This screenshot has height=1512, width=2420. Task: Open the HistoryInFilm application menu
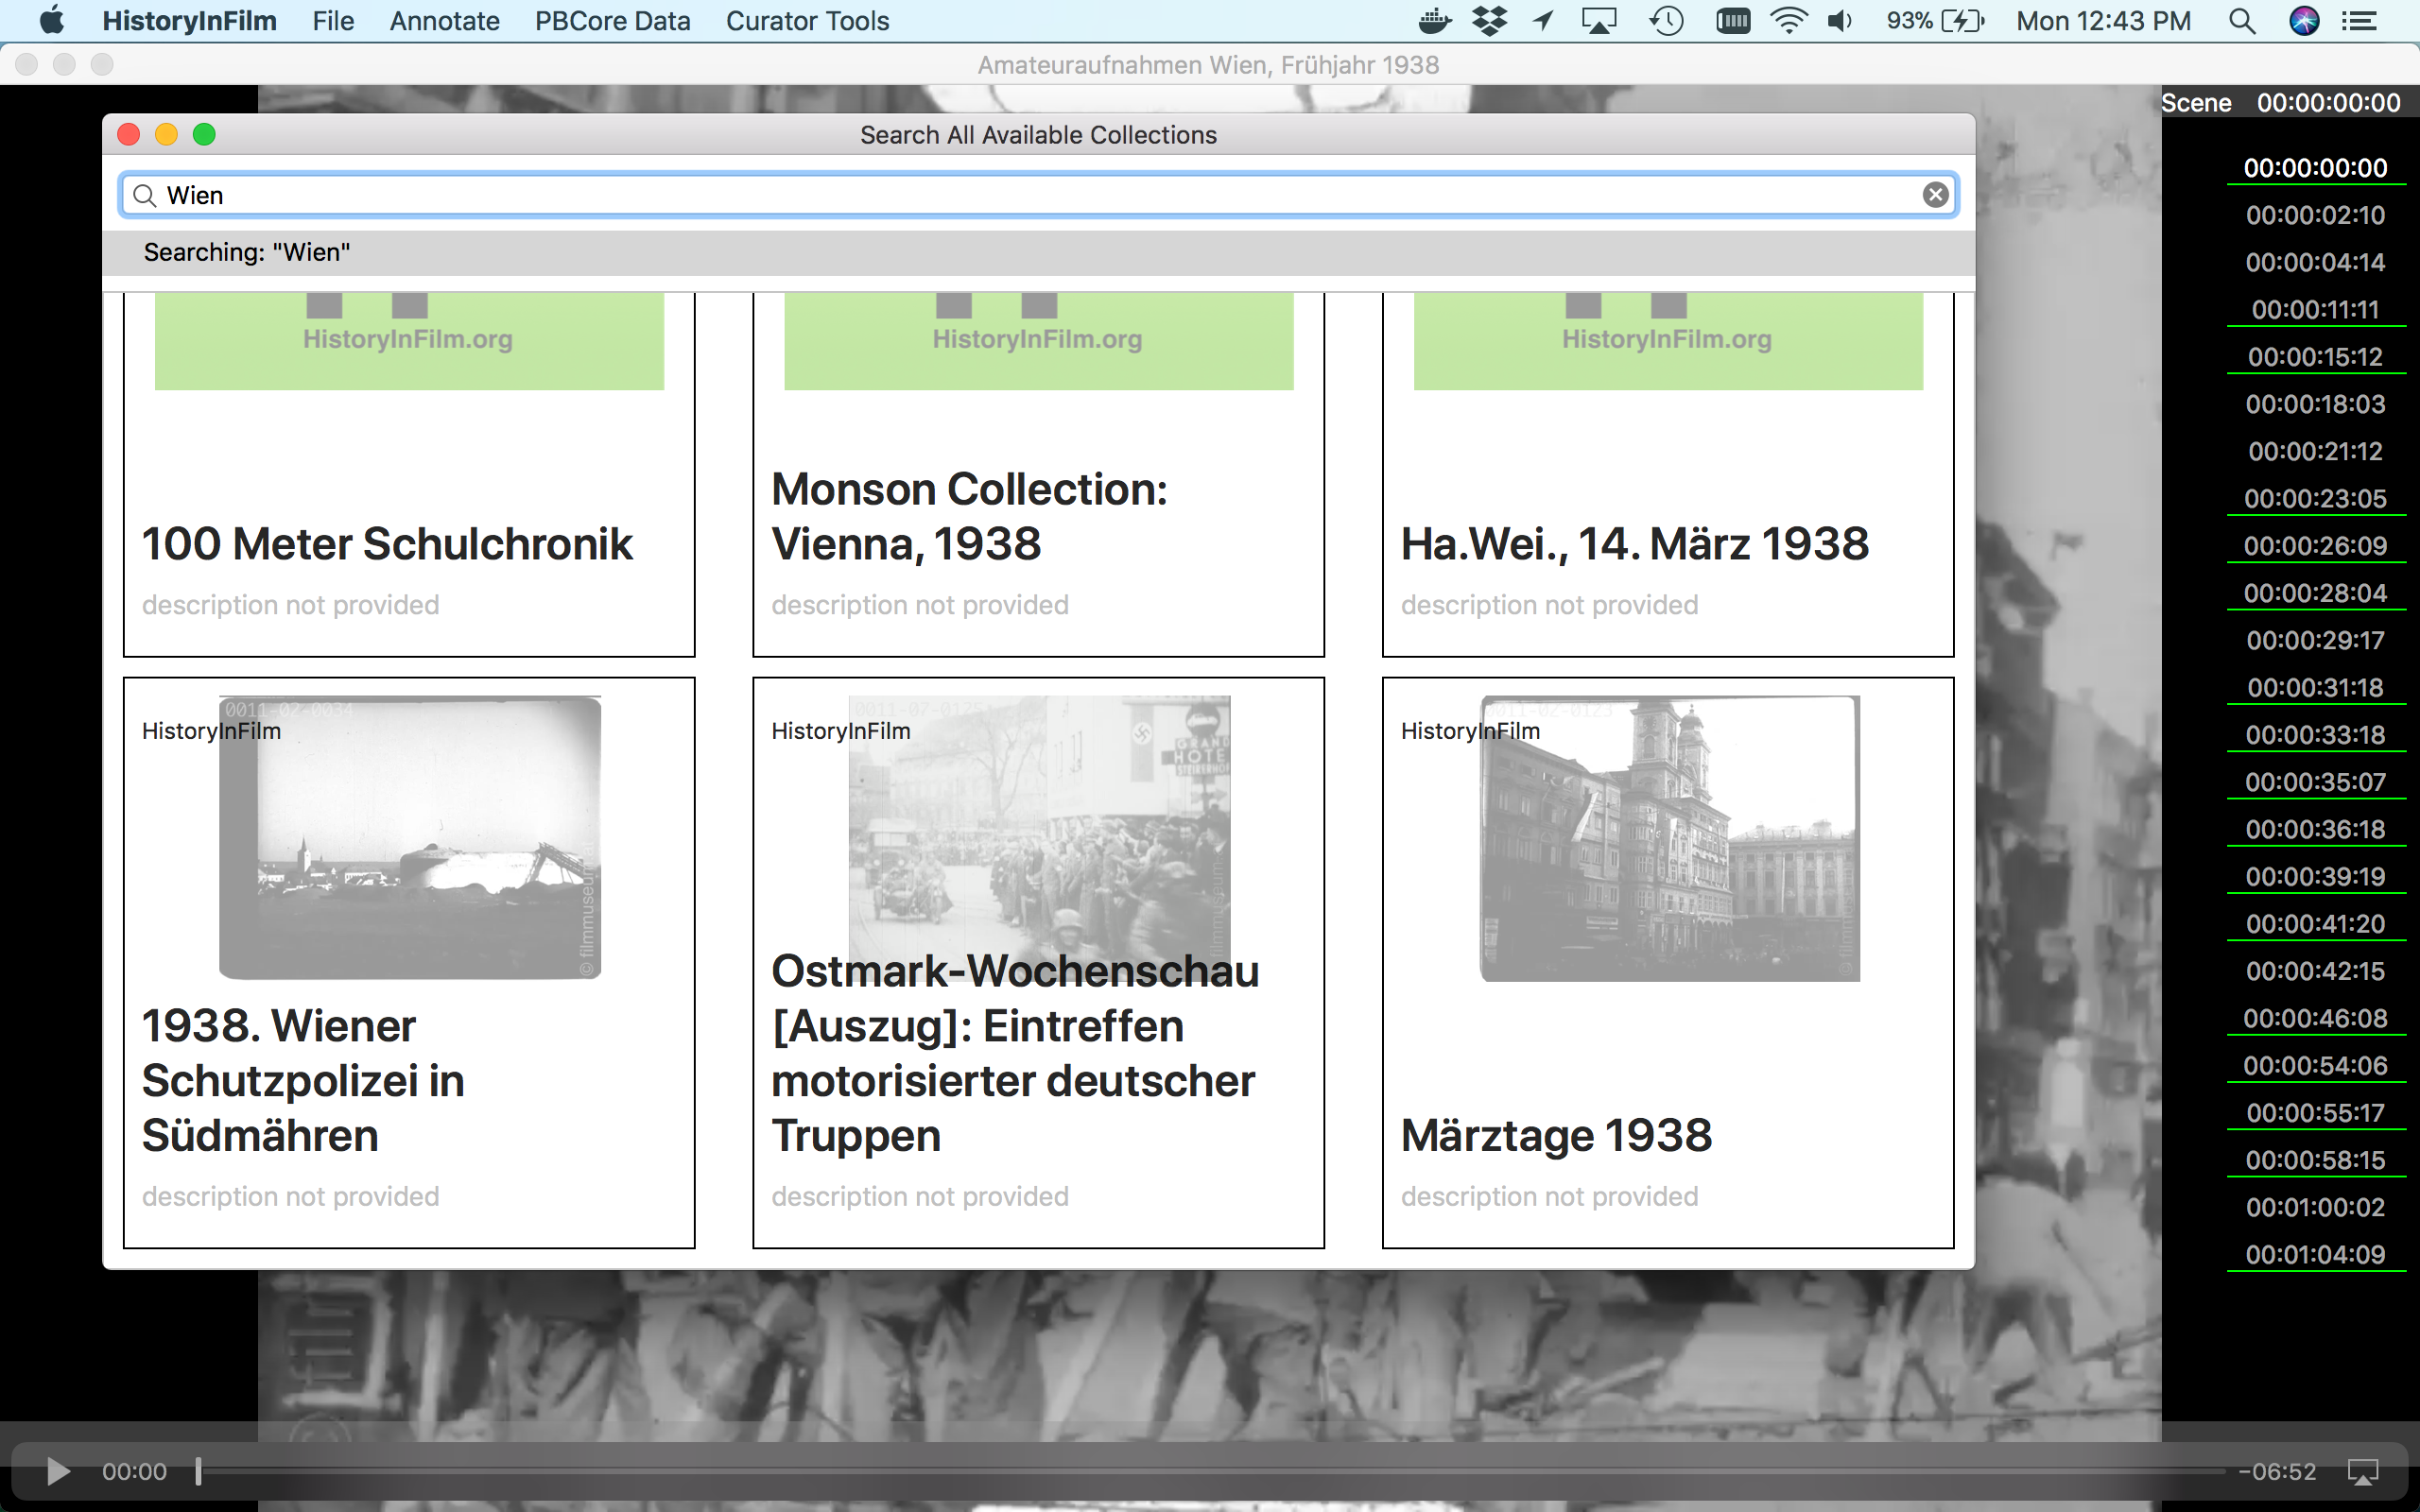tap(191, 20)
